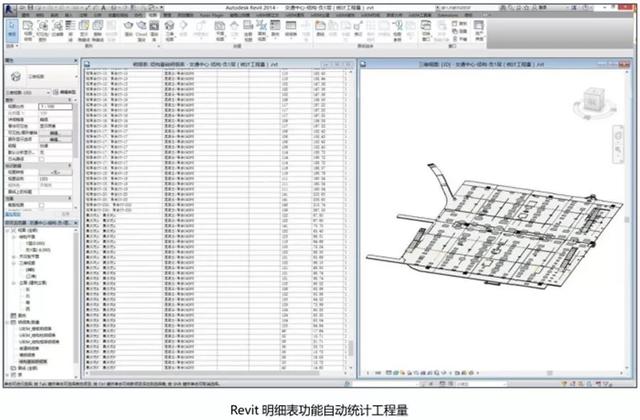Toggle the crop path checkbox in Properties
Viewport: 640px width, 420px height.
click(42, 159)
